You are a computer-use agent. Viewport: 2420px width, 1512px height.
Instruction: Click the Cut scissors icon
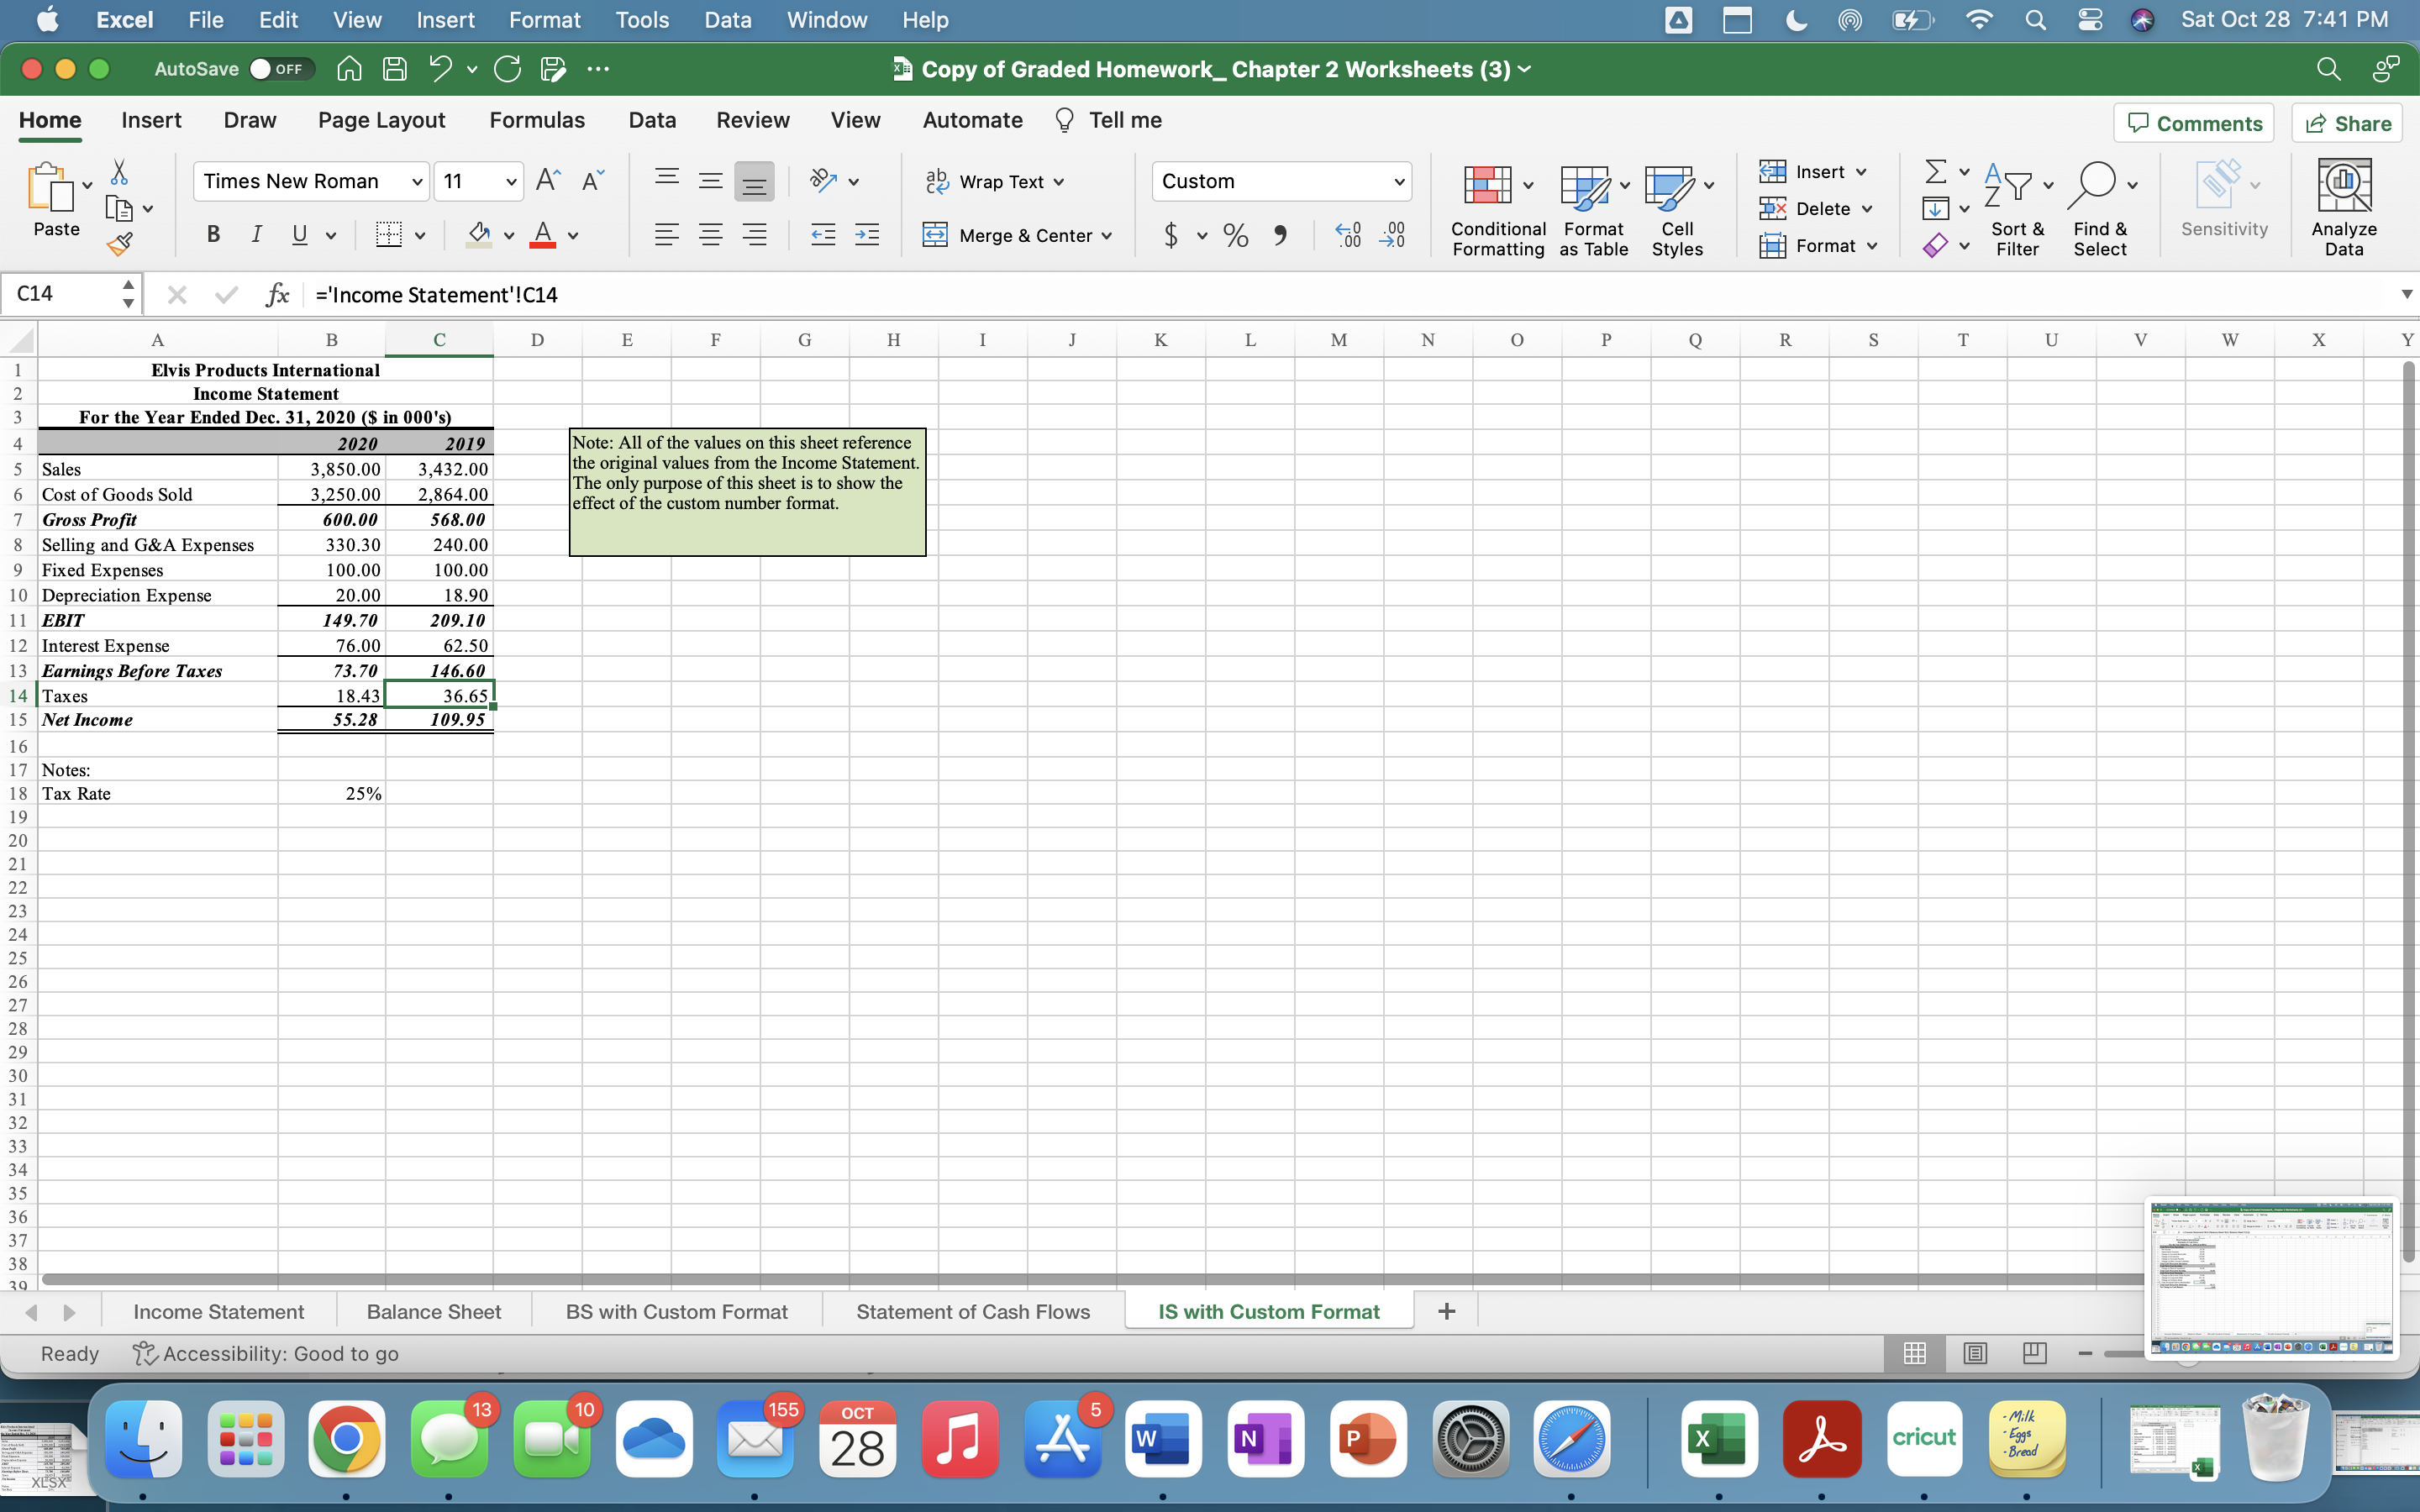coord(119,172)
